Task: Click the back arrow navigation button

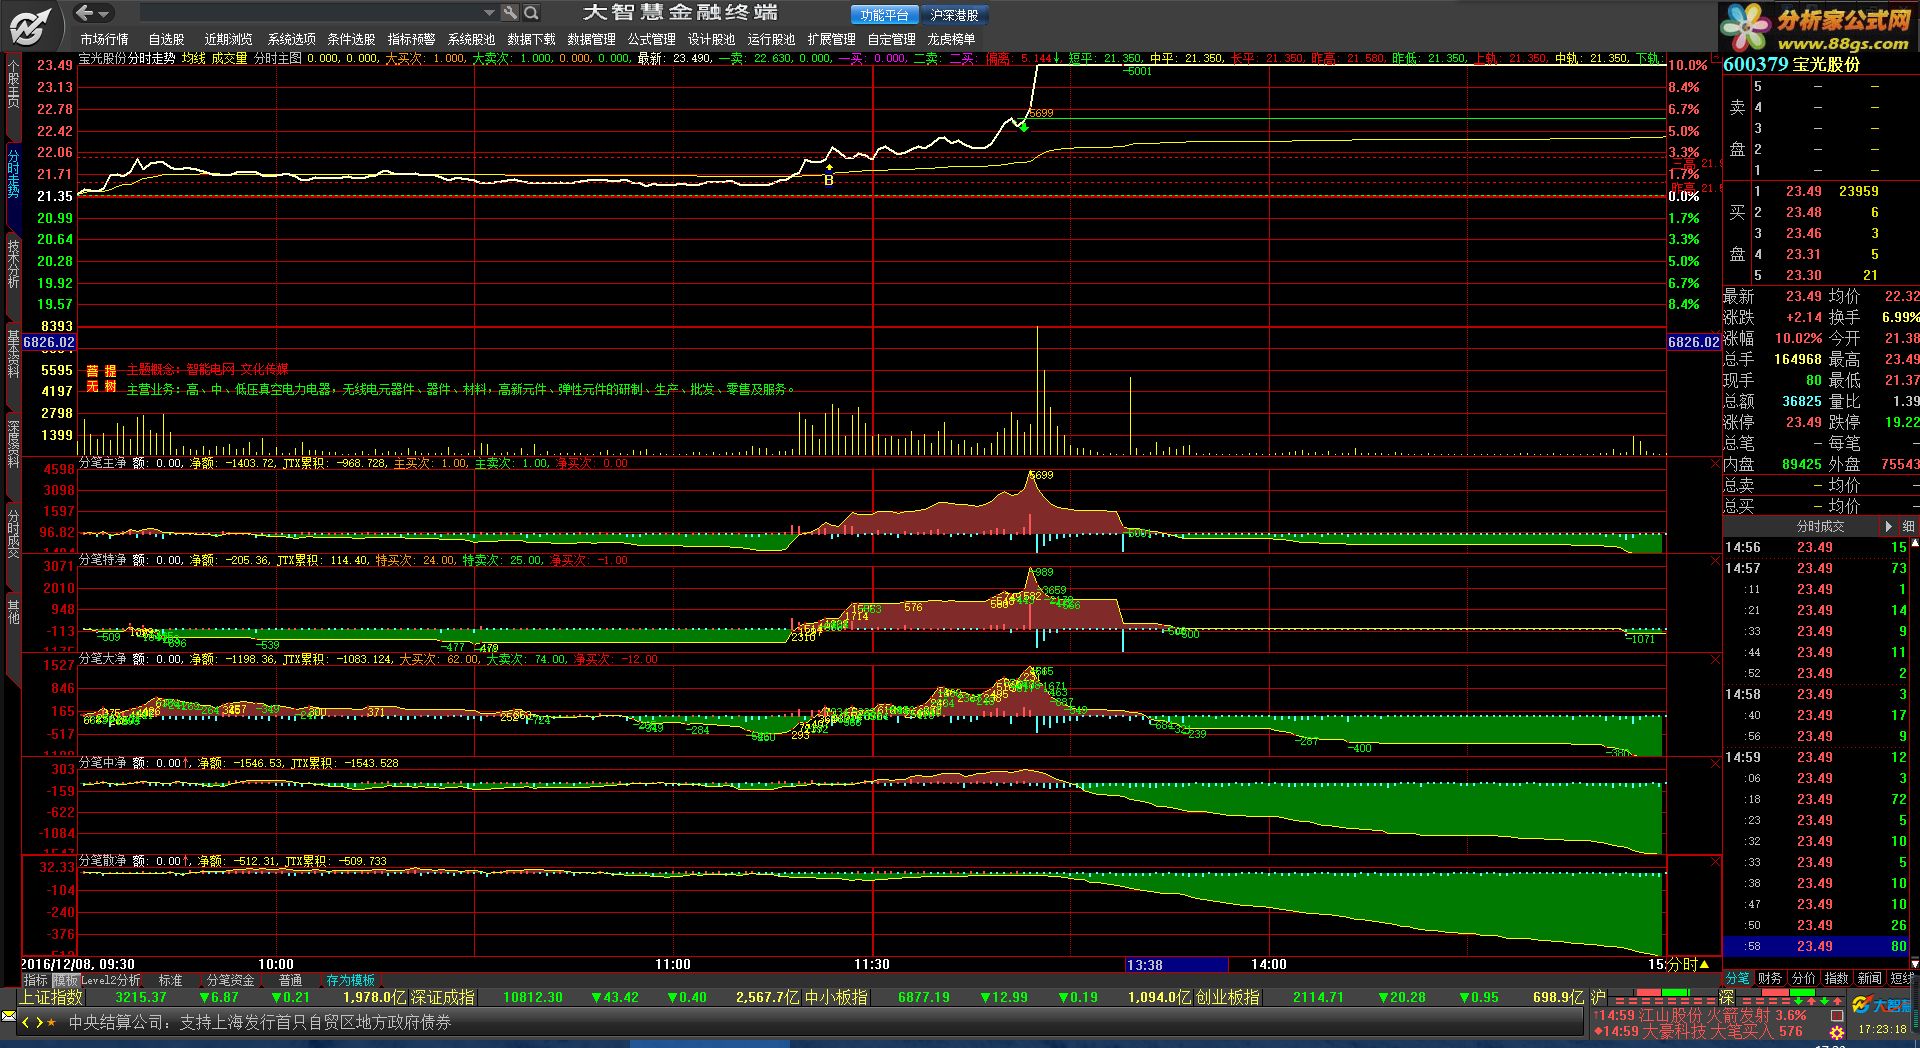Action: coord(84,13)
